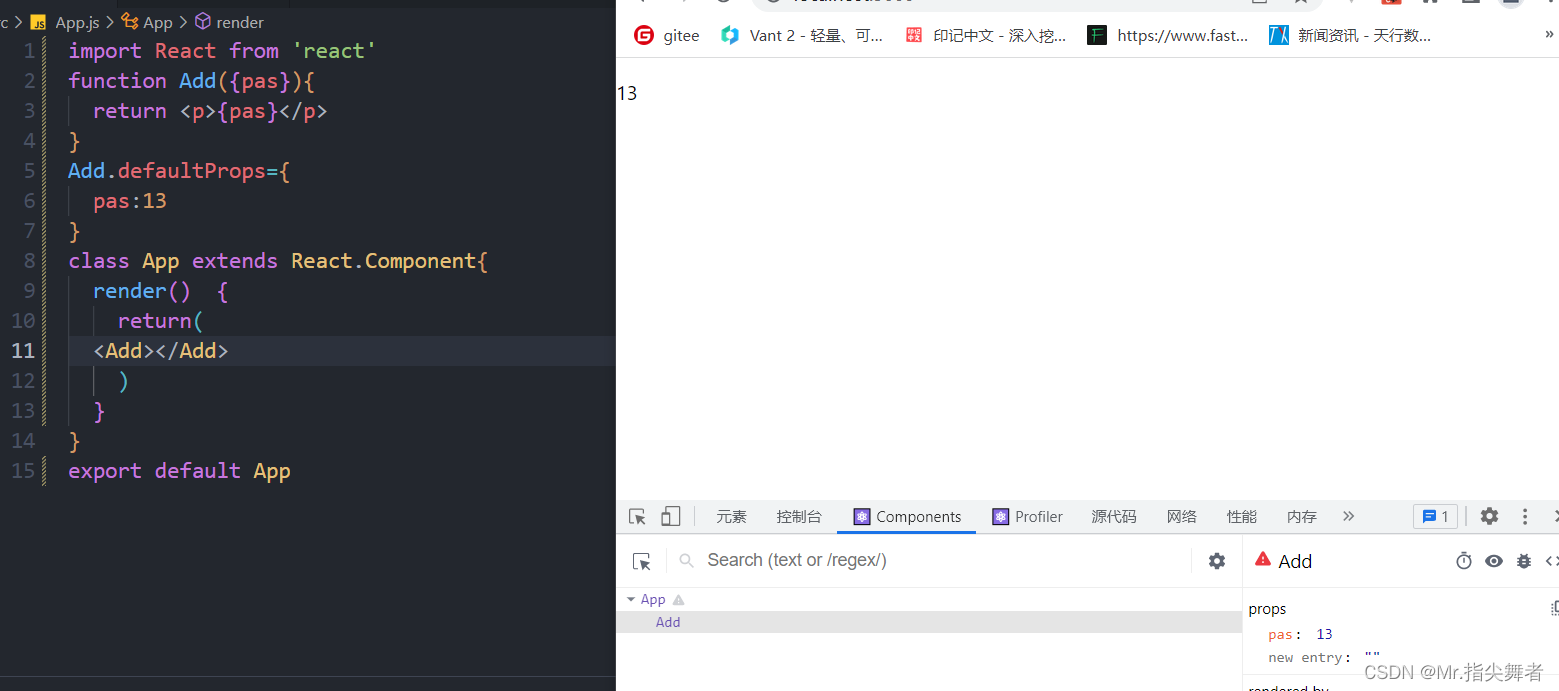The width and height of the screenshot is (1559, 691).
Task: Toggle the console message counter badge
Action: pyautogui.click(x=1435, y=516)
